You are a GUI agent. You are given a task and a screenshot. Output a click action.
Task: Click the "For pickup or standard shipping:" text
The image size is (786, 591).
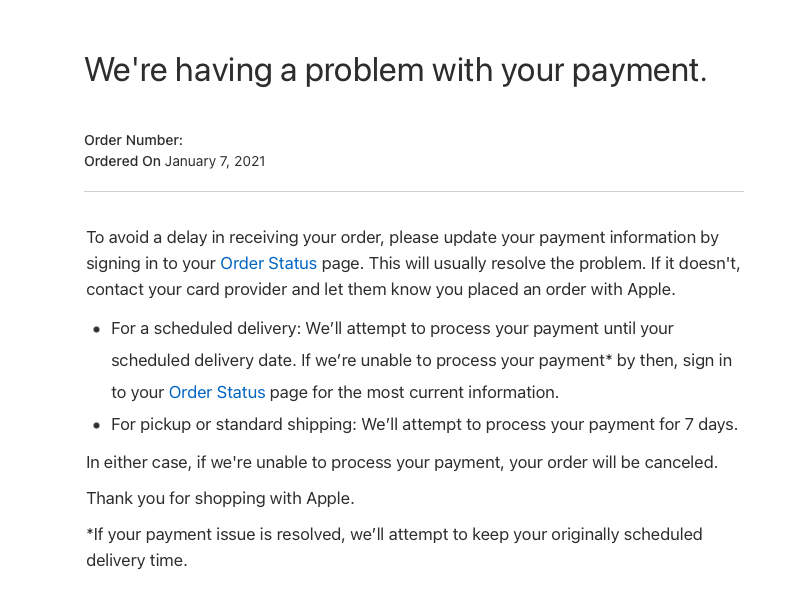coord(234,424)
